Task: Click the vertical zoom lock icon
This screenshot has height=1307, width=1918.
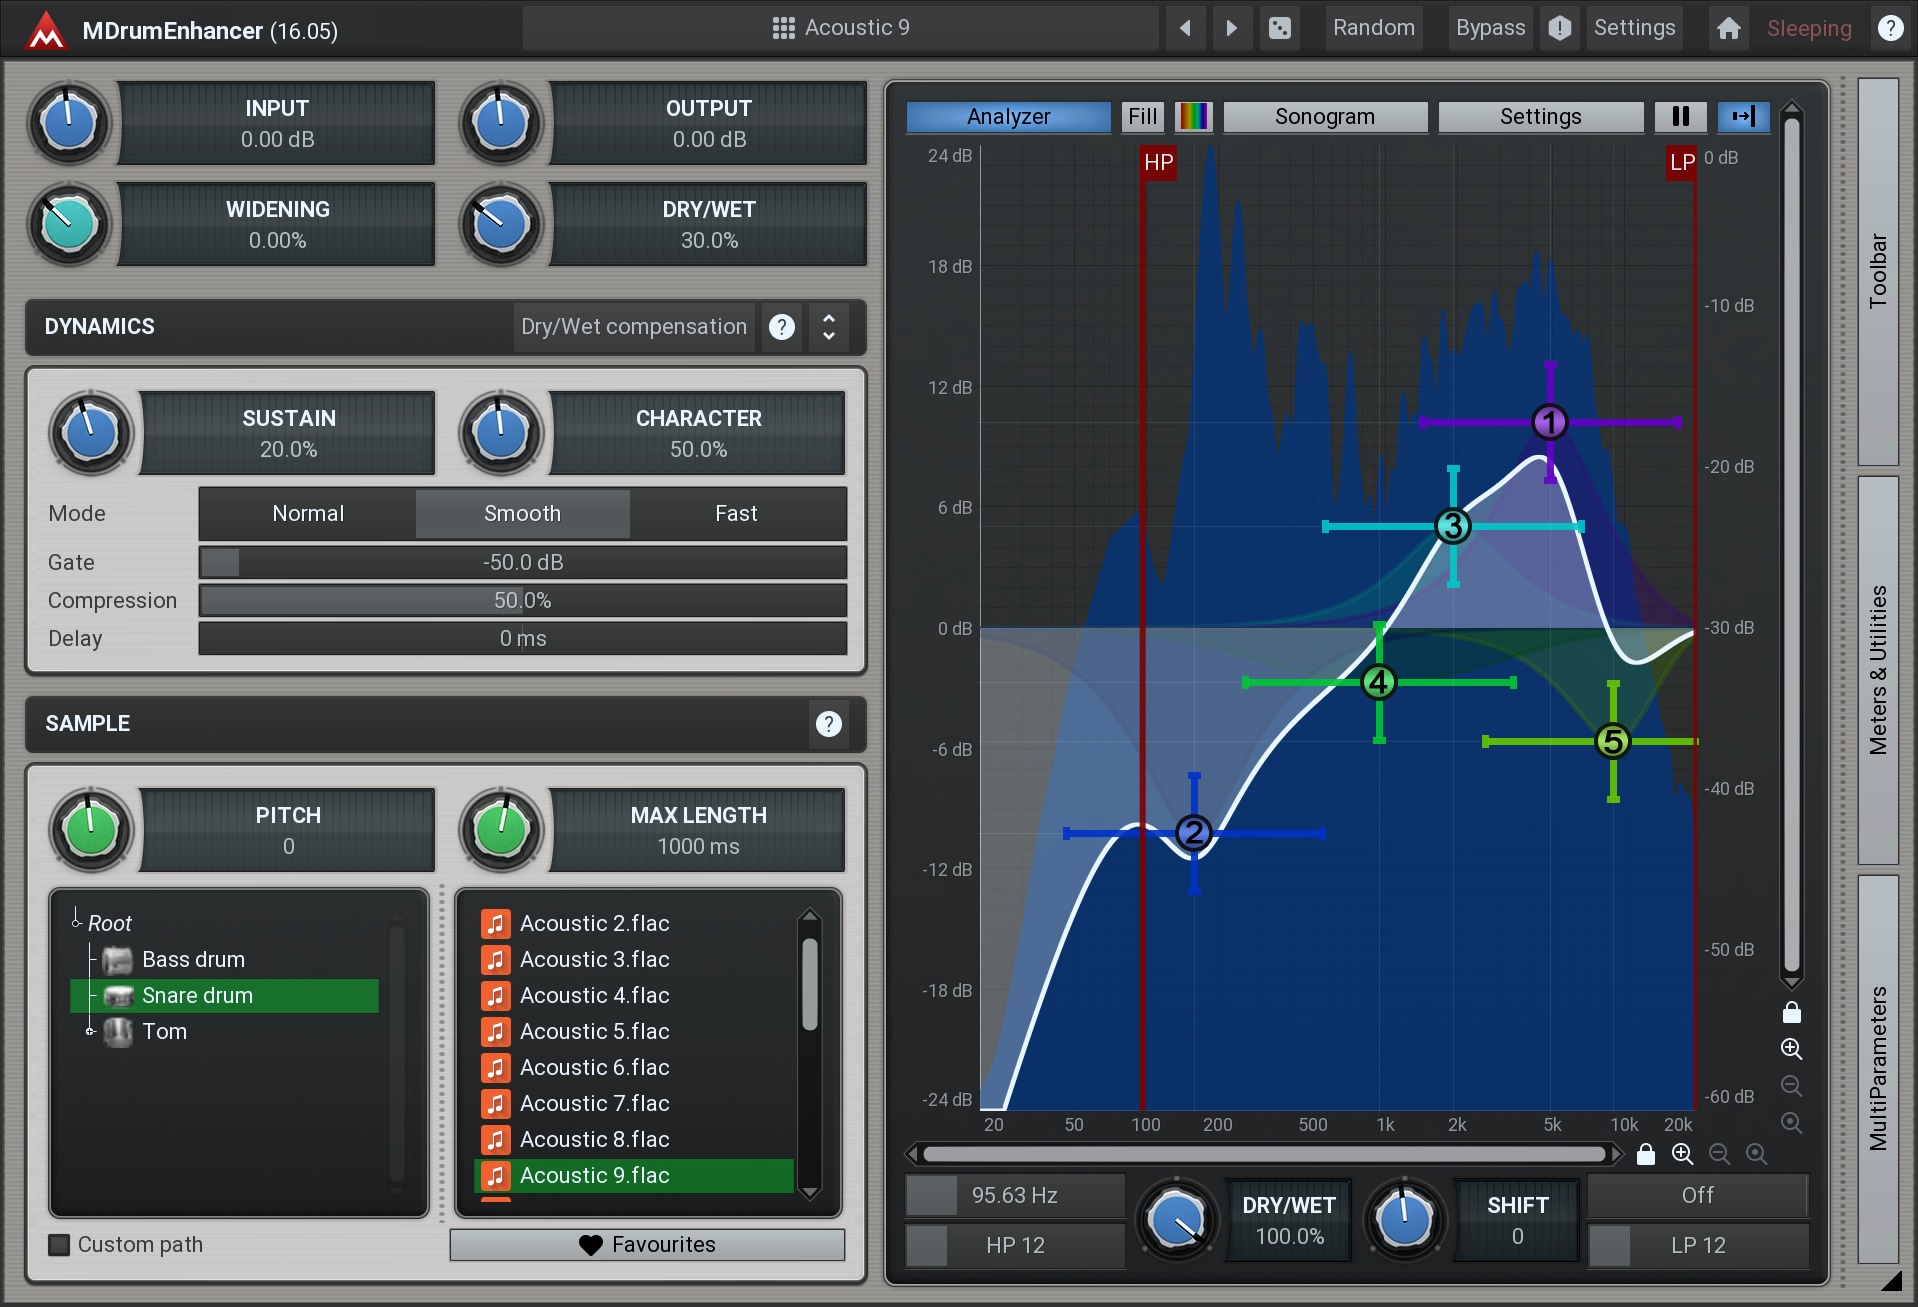Action: [x=1792, y=1013]
